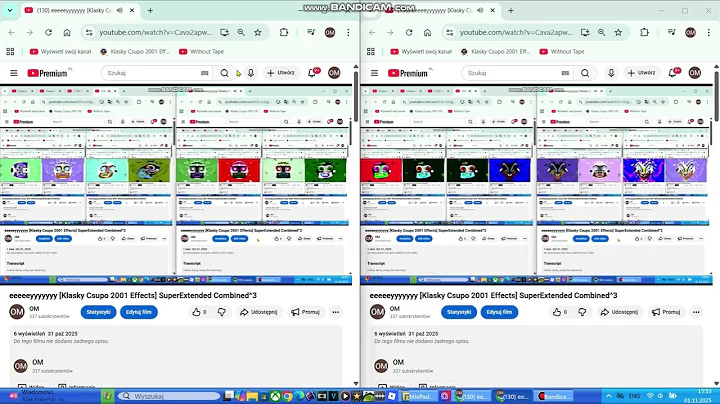Image resolution: width=720 pixels, height=404 pixels.
Task: Click Utwórz create button in left window
Action: click(281, 73)
